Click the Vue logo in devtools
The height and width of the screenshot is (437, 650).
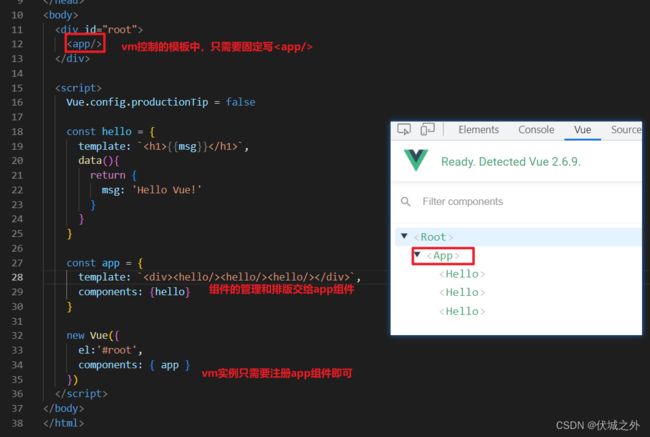pyautogui.click(x=416, y=160)
